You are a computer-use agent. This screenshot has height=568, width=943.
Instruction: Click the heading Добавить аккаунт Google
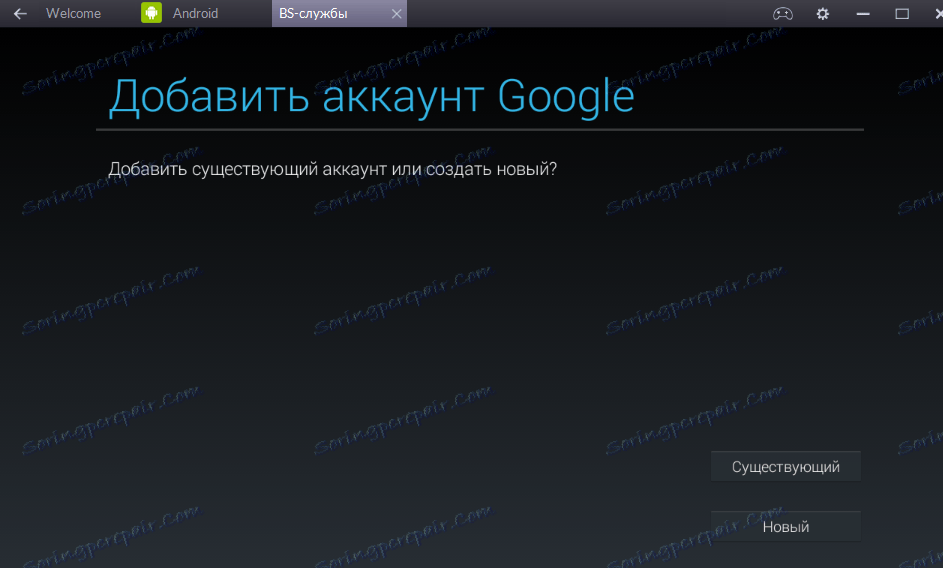(x=371, y=96)
